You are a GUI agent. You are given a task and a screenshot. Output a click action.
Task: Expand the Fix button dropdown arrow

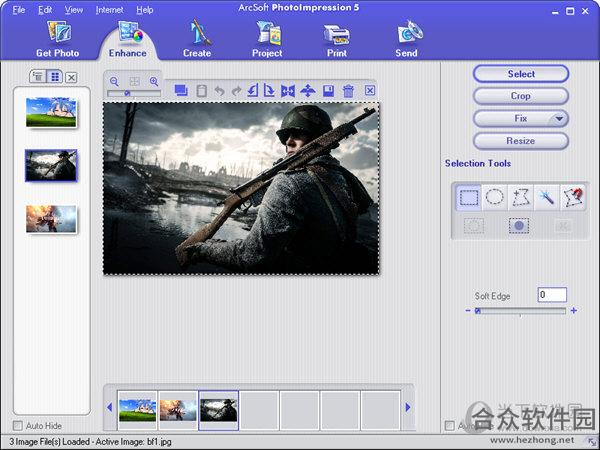(559, 119)
